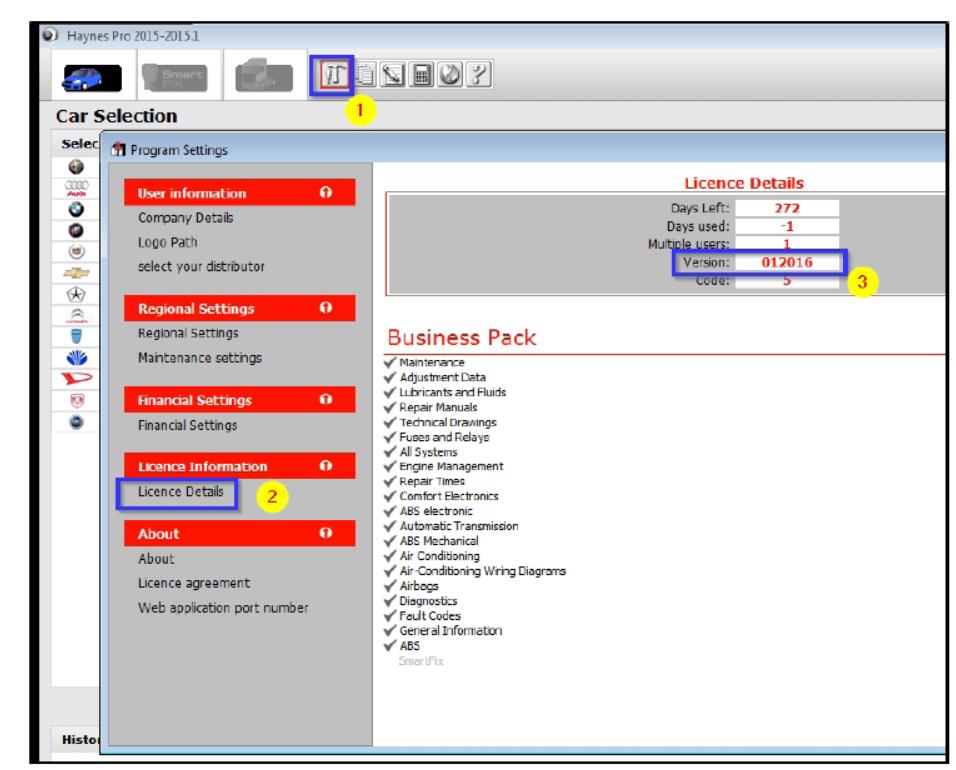Open the calculator toolbar icon

point(421,74)
